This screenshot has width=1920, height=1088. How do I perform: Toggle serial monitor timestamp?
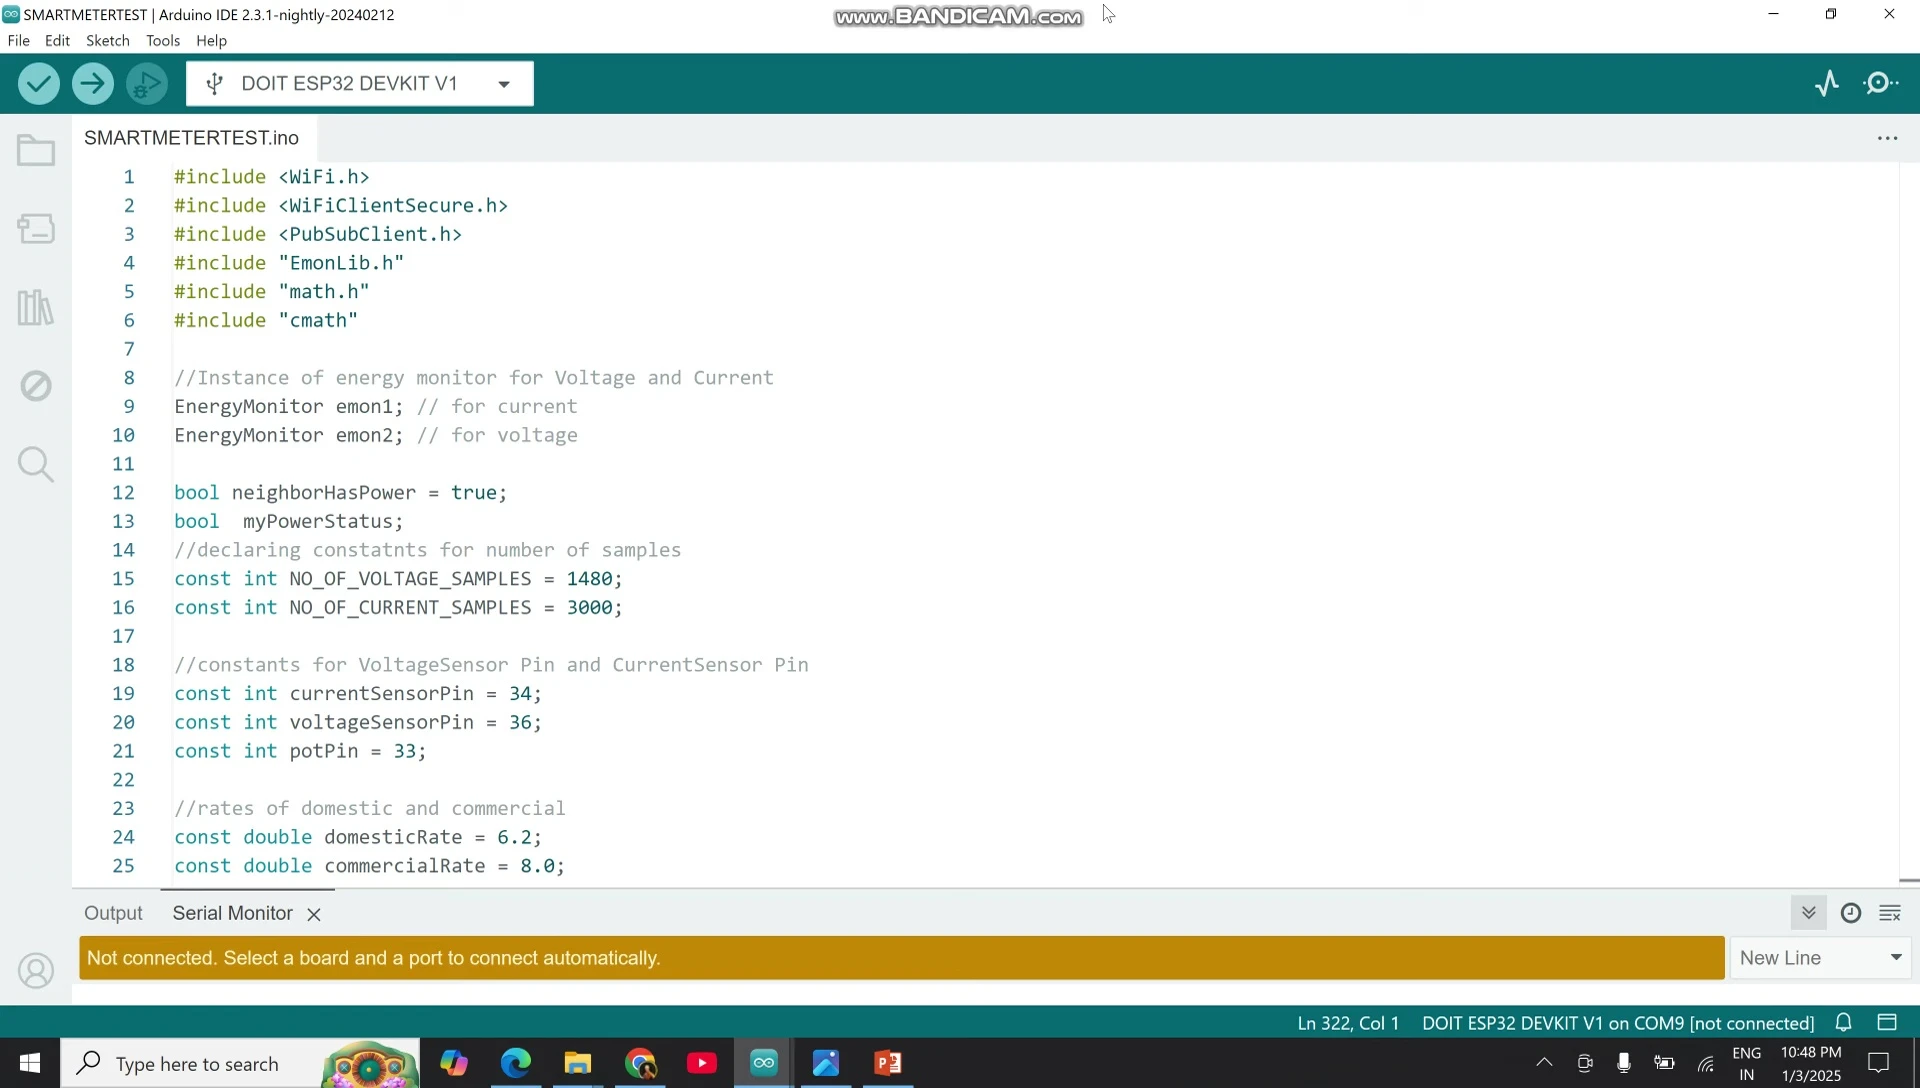1851,913
